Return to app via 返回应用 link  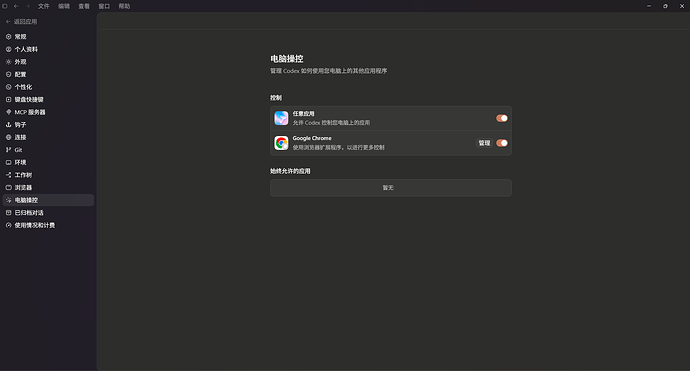(x=22, y=22)
